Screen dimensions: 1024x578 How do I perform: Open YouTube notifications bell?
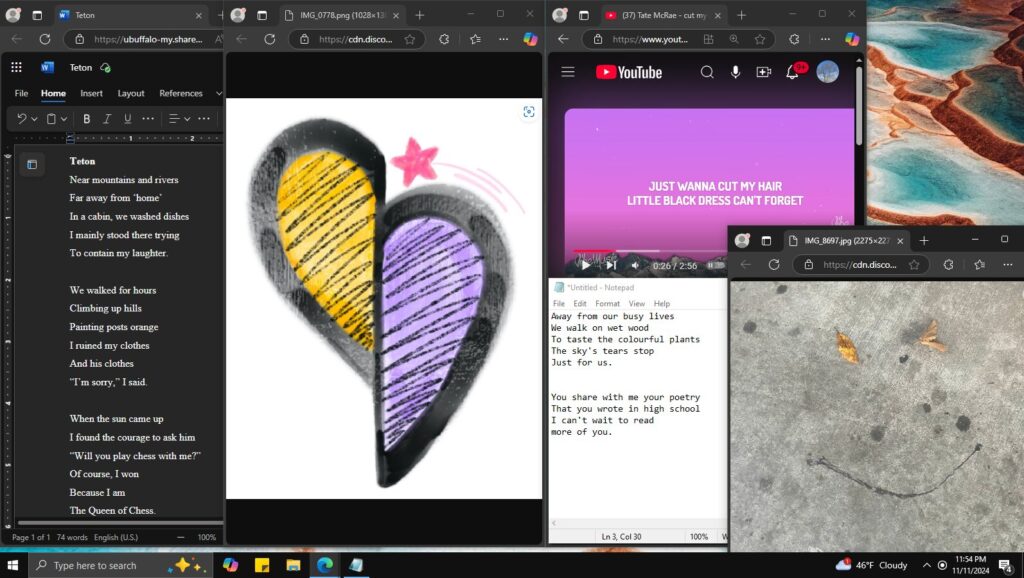(793, 72)
